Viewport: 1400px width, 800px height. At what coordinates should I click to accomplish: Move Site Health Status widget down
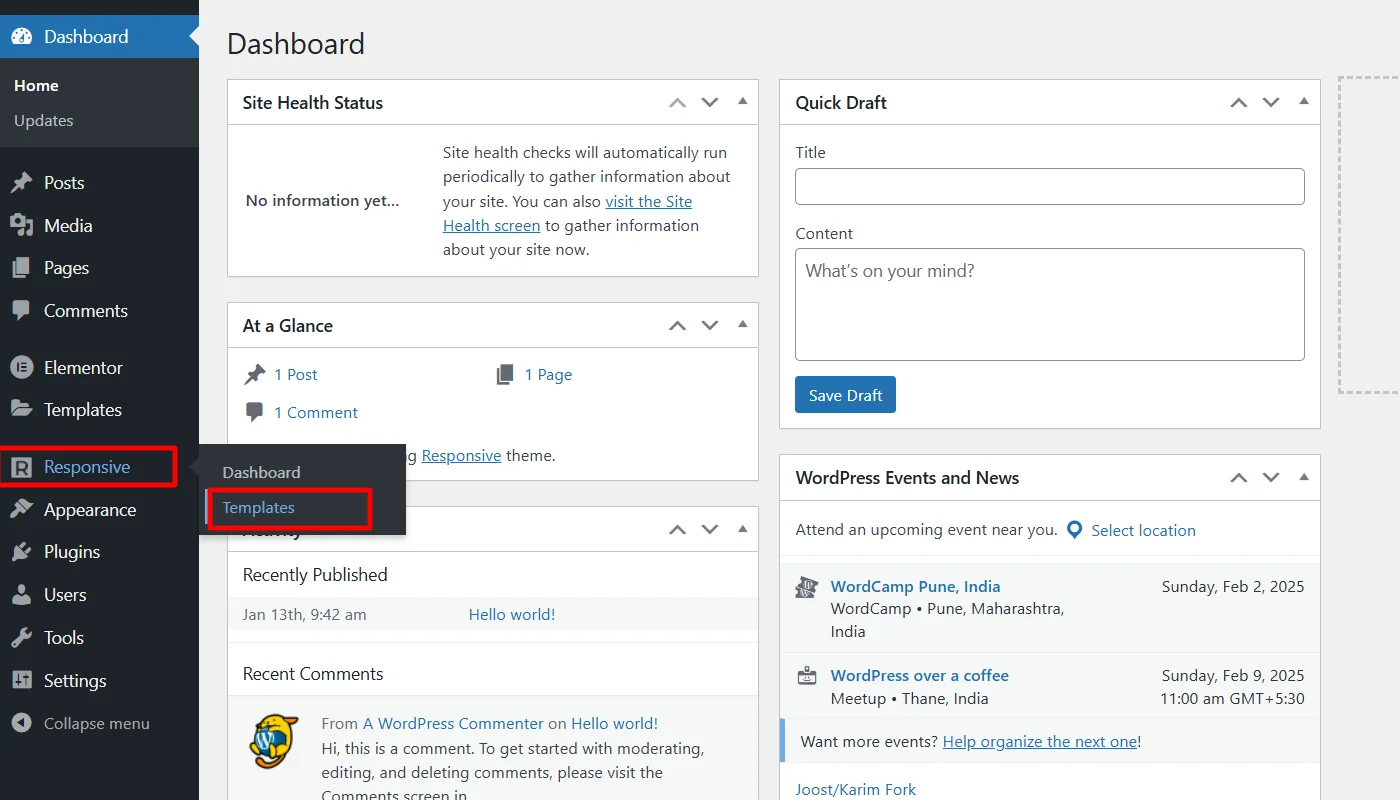[x=710, y=103]
